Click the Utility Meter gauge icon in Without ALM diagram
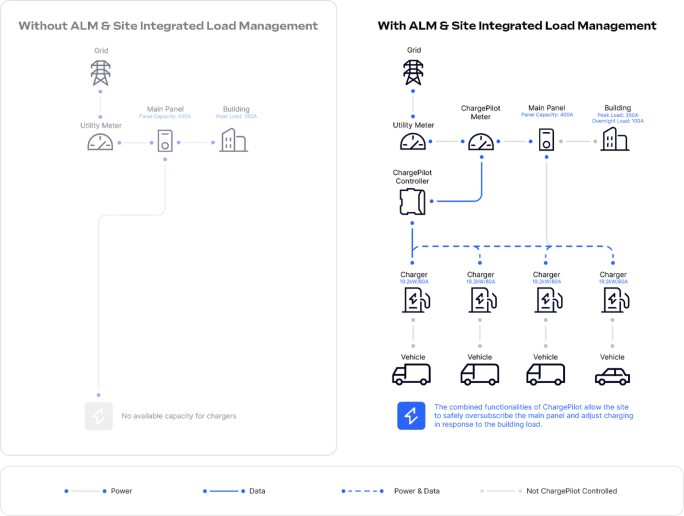Image resolution: width=684 pixels, height=516 pixels. [100, 142]
